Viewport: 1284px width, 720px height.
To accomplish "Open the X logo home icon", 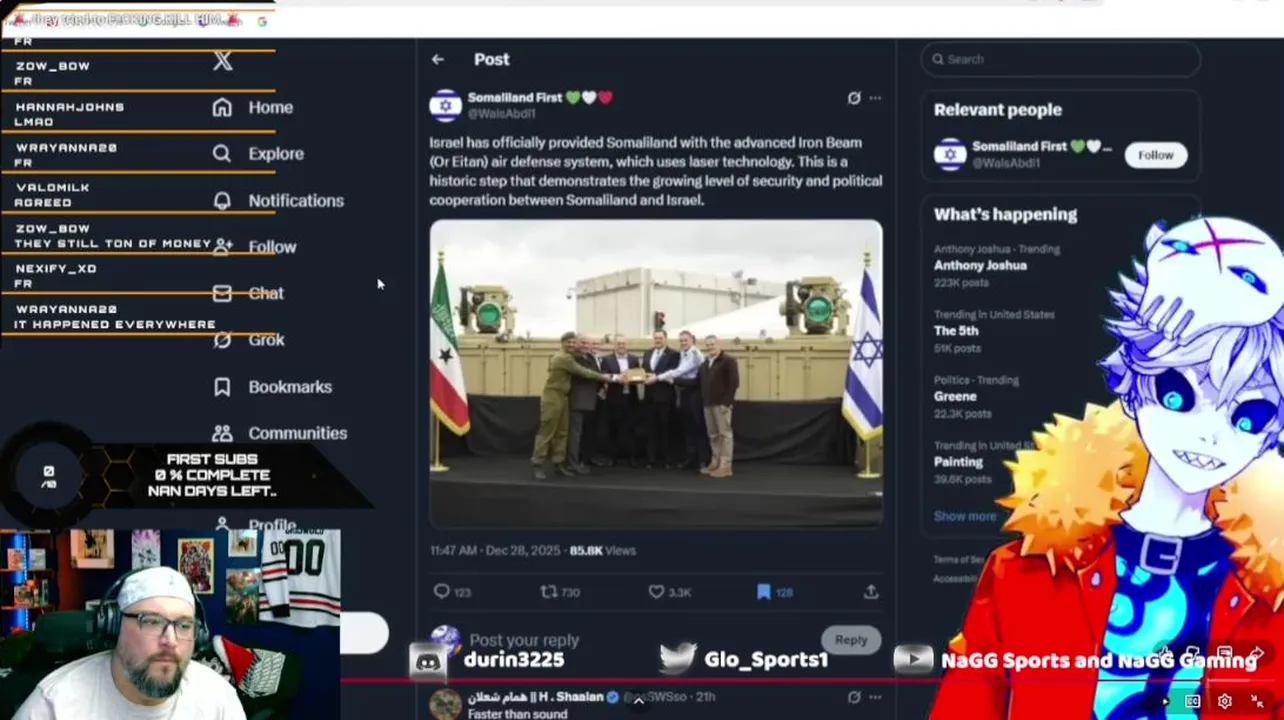I will 223,61.
